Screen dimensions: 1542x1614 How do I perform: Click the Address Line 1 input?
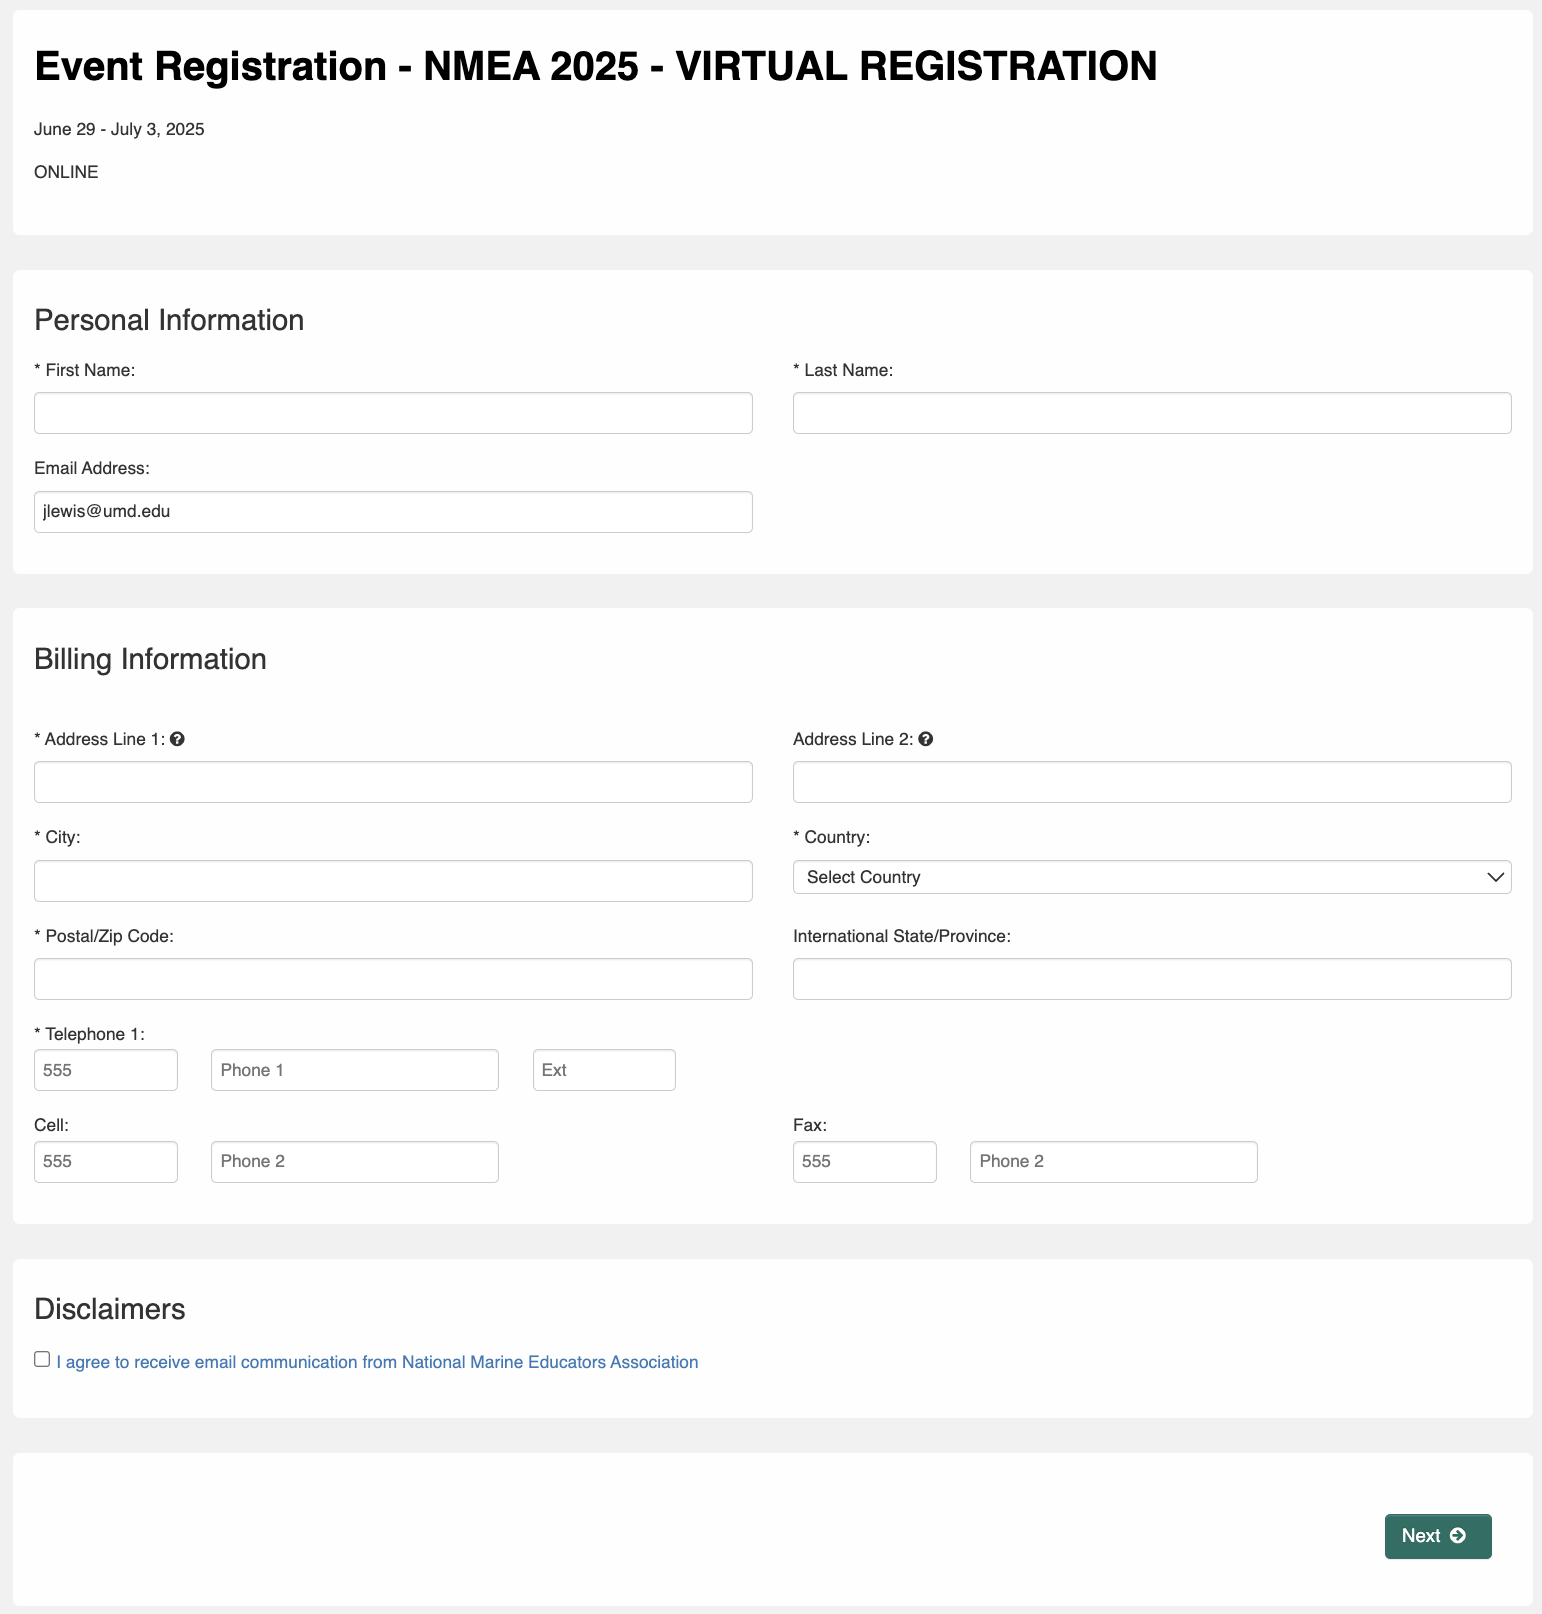click(393, 782)
